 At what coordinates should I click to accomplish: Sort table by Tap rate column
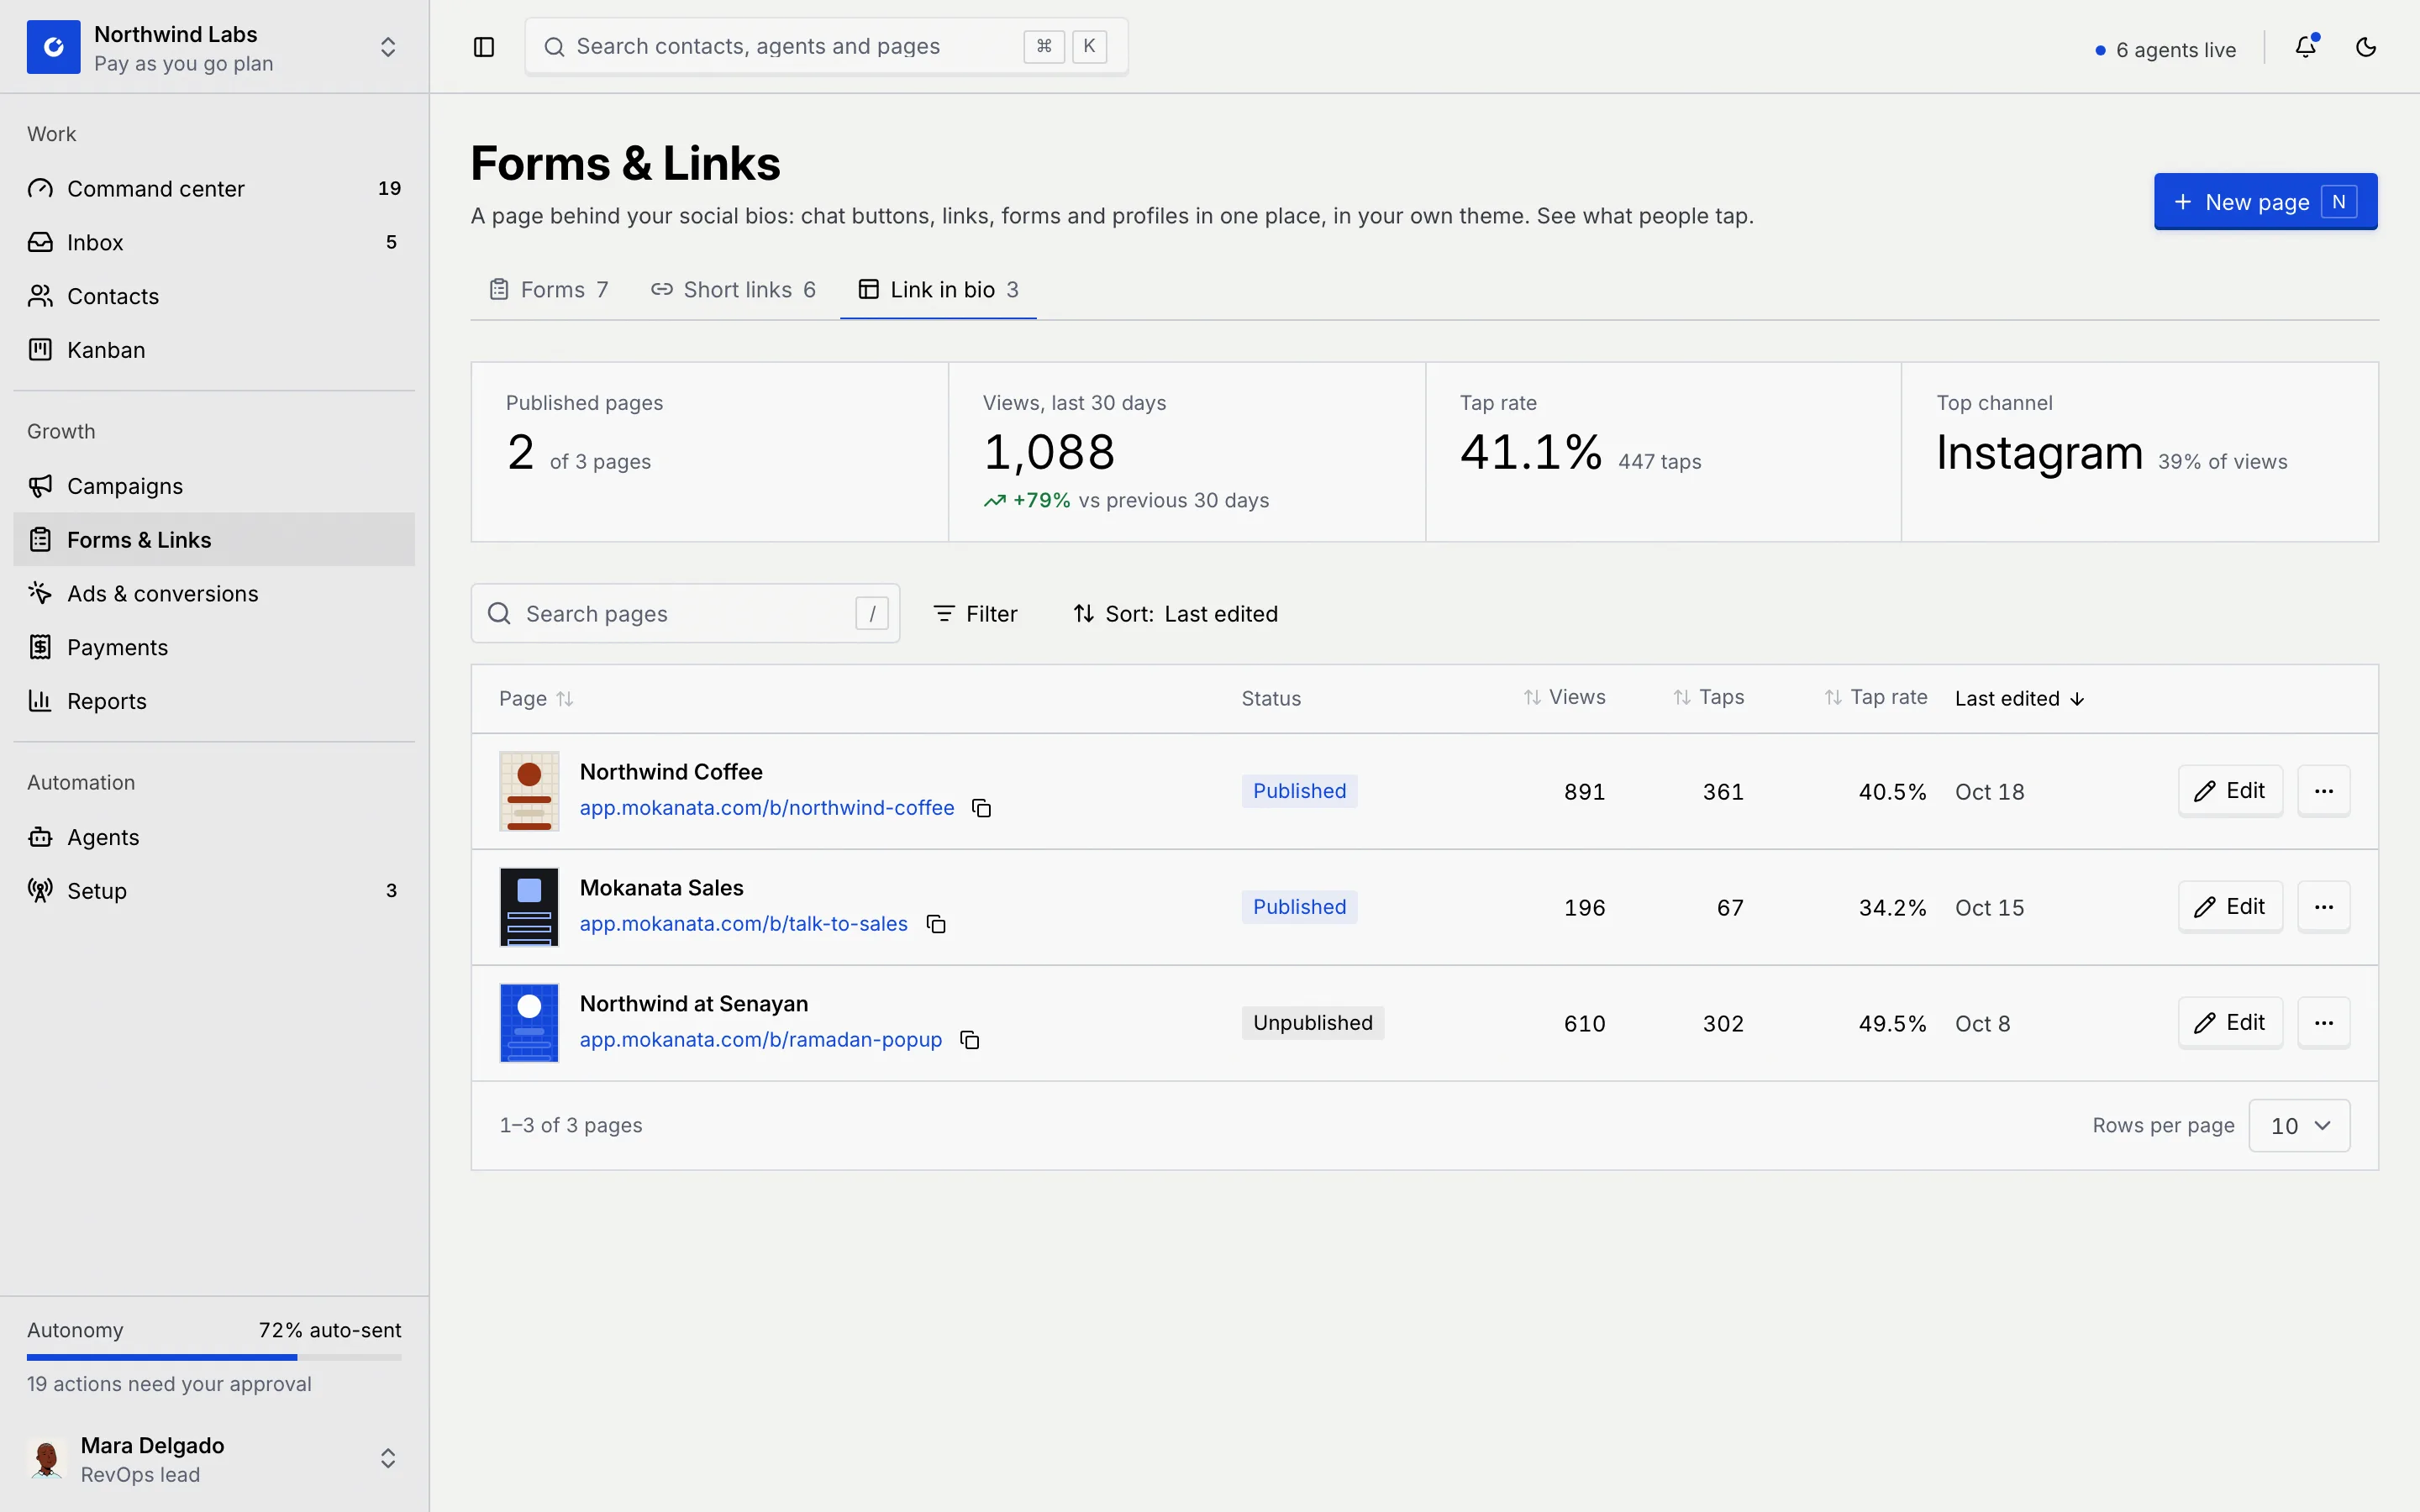tap(1875, 697)
